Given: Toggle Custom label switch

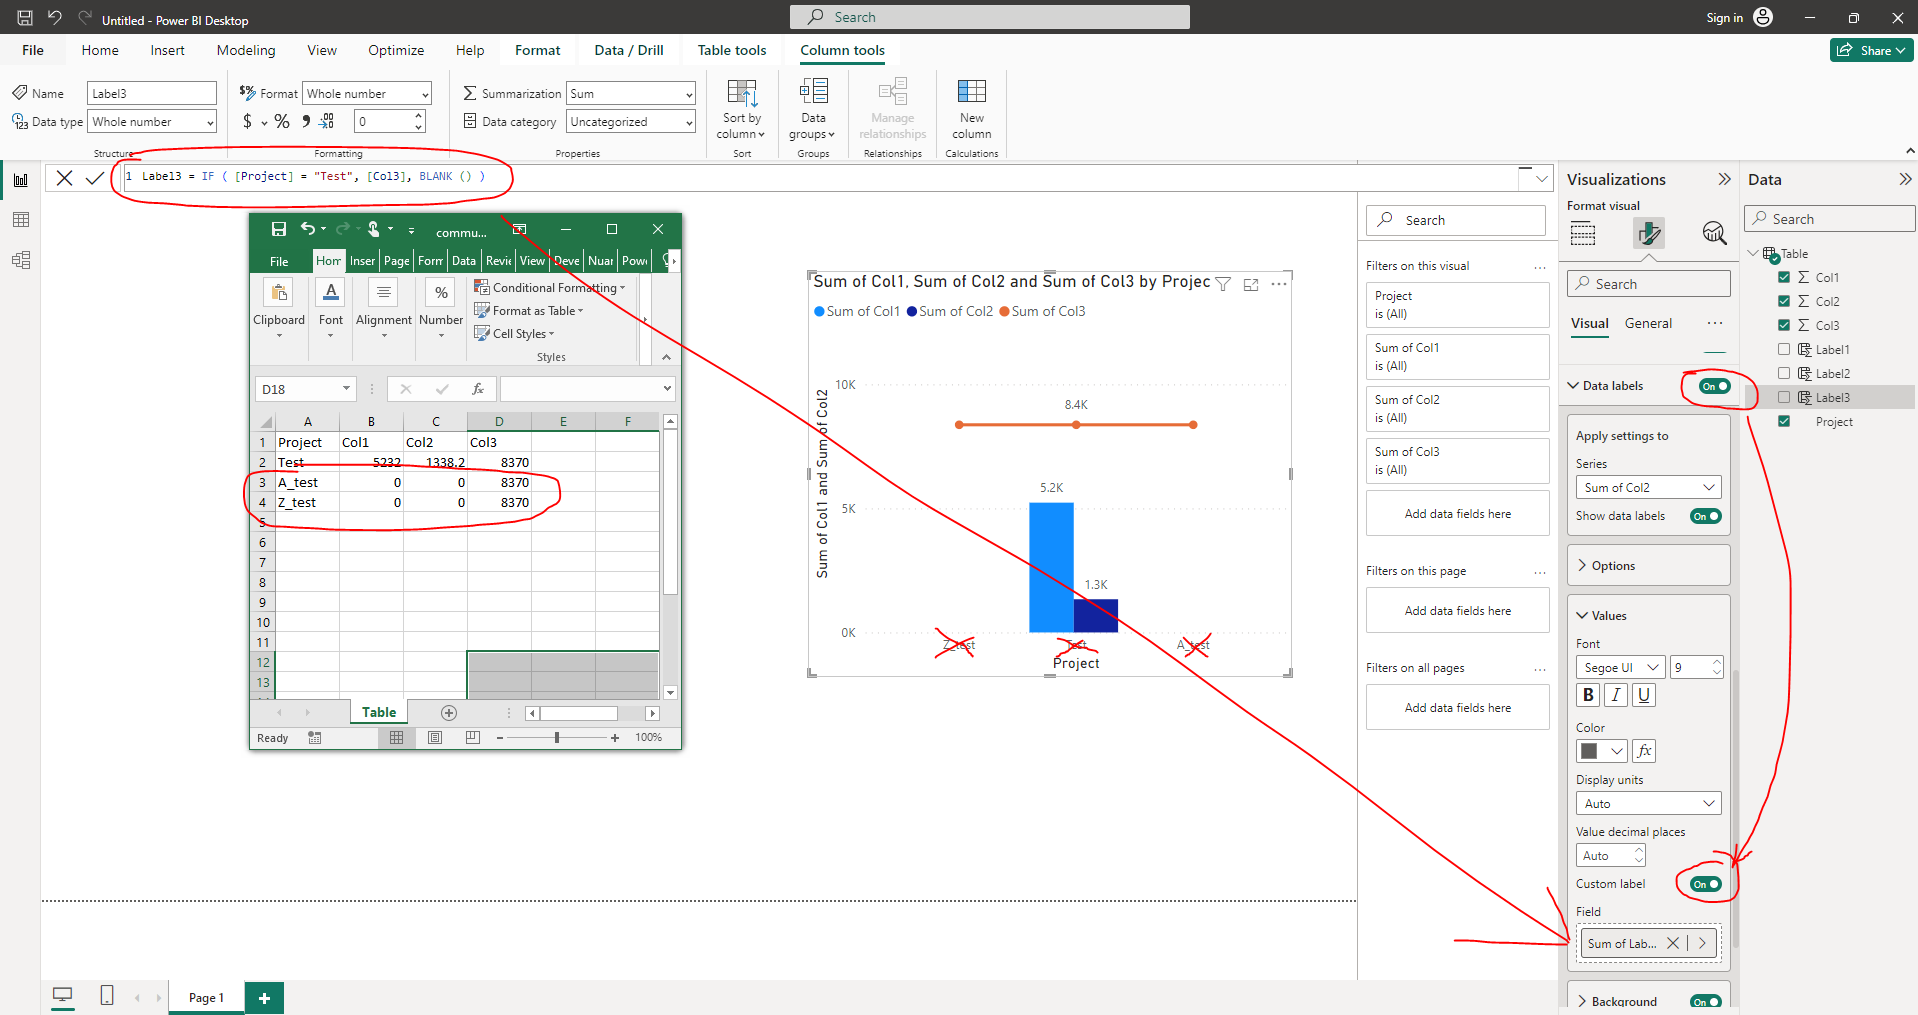Looking at the screenshot, I should pos(1706,884).
